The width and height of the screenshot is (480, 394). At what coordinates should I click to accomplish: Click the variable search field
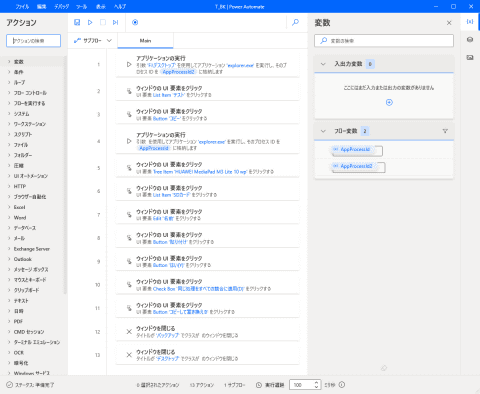(x=384, y=41)
